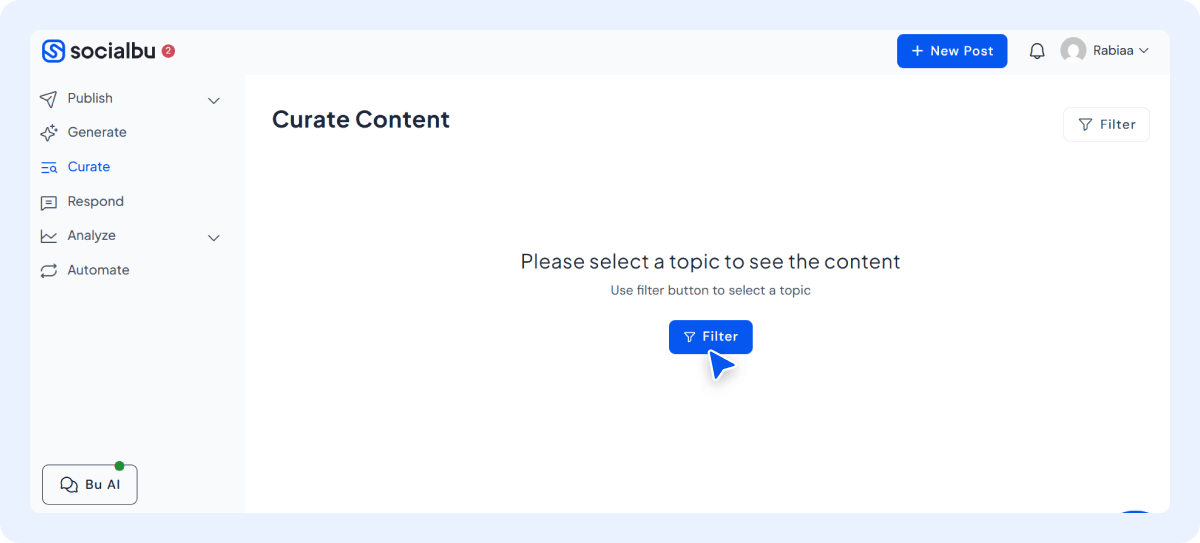This screenshot has width=1200, height=543.
Task: Select Automate in the sidebar
Action: (x=98, y=270)
